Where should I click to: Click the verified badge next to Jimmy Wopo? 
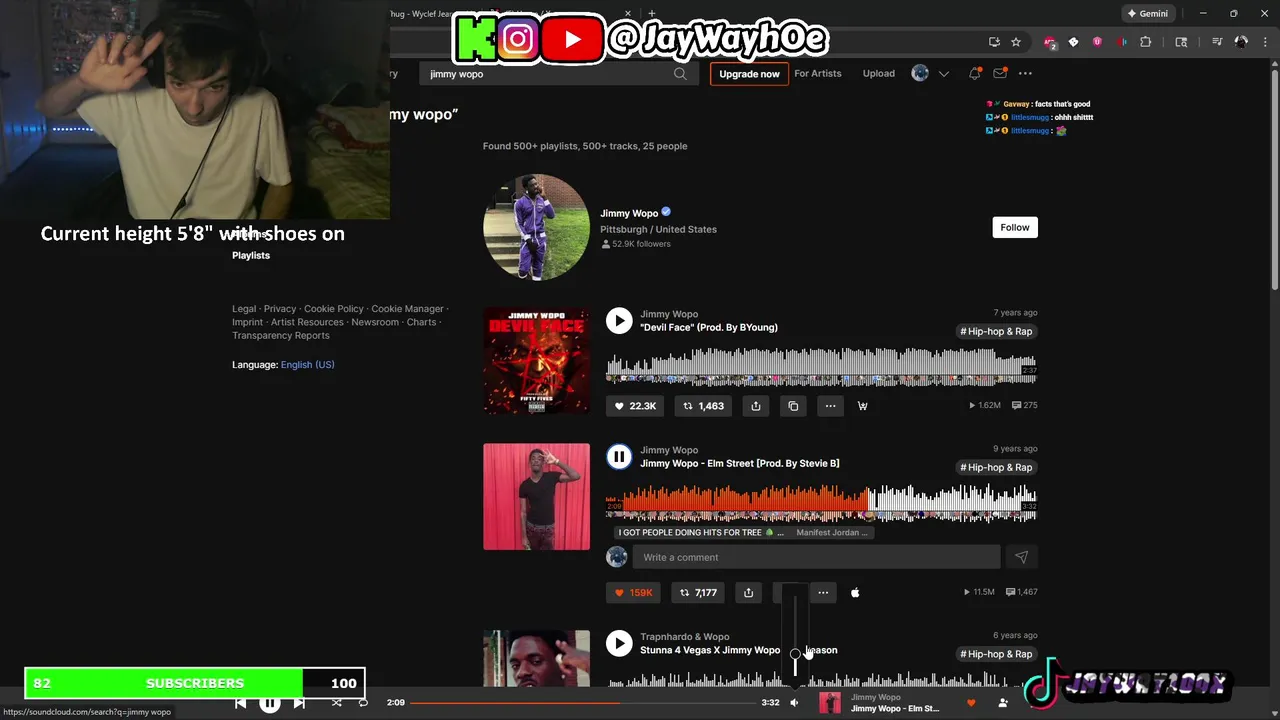tap(666, 212)
